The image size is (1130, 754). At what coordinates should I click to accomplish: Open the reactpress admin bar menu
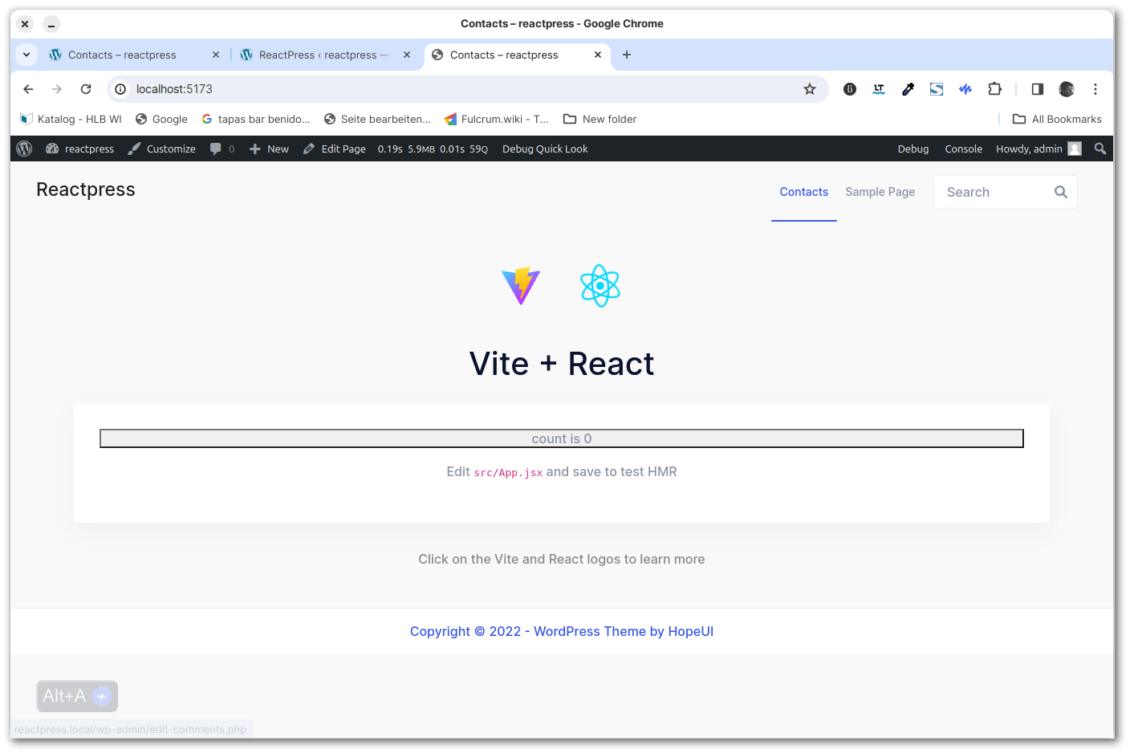[80, 148]
